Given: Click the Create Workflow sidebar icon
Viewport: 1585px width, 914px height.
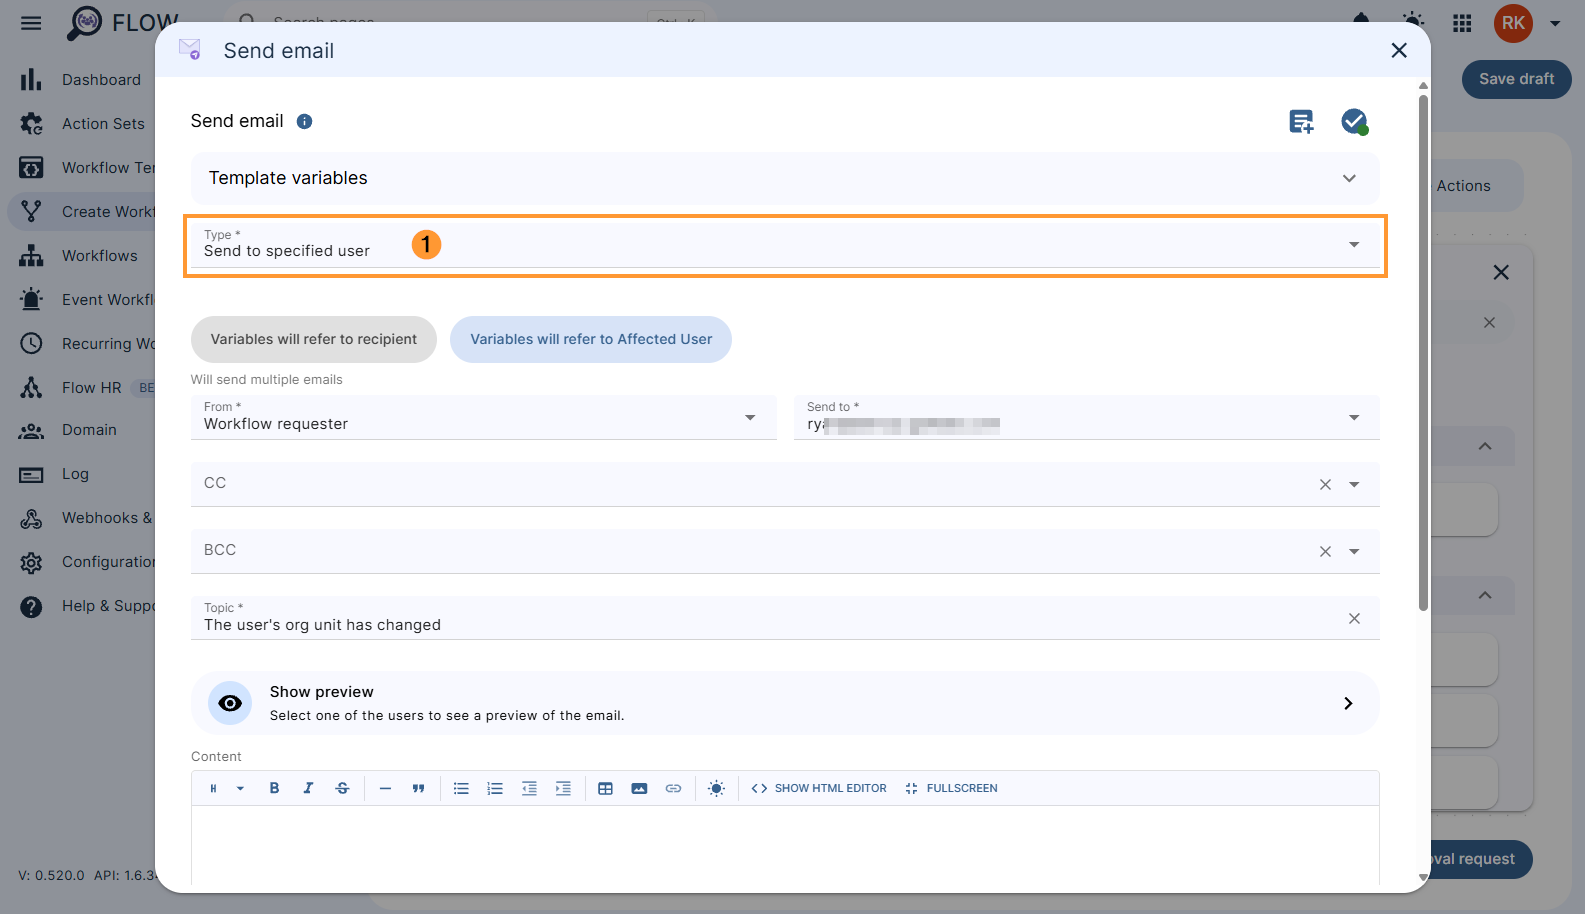Looking at the screenshot, I should click(31, 212).
